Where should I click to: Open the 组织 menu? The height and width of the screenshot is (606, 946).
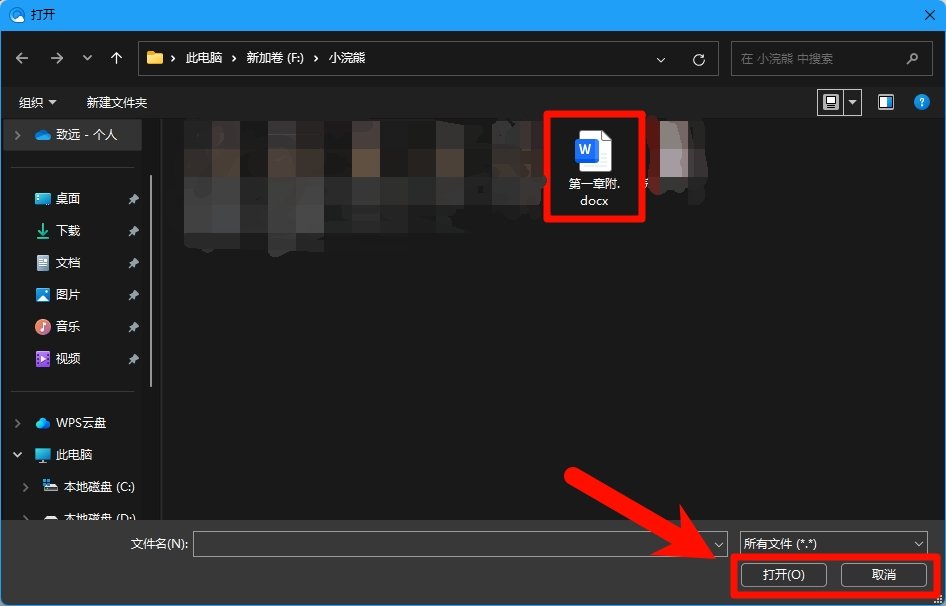click(38, 103)
